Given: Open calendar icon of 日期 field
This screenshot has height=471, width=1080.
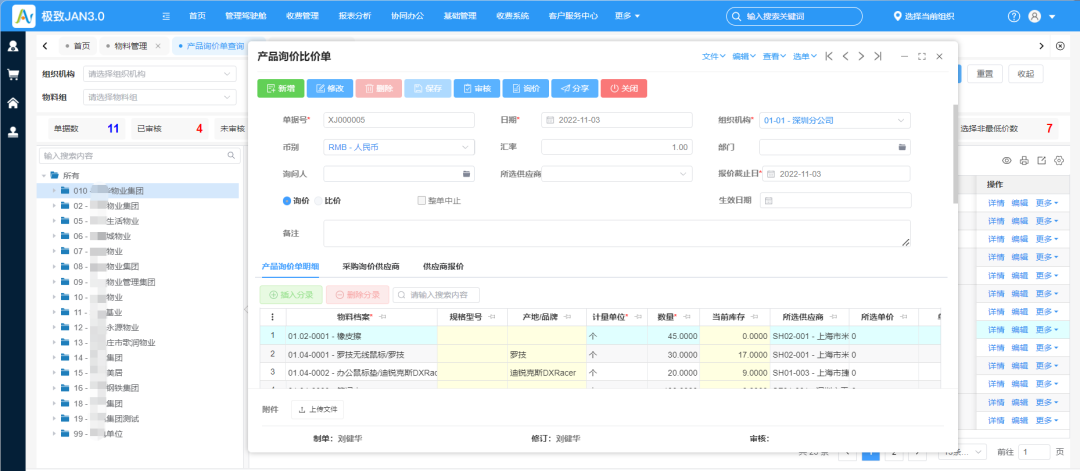Looking at the screenshot, I should click(550, 121).
